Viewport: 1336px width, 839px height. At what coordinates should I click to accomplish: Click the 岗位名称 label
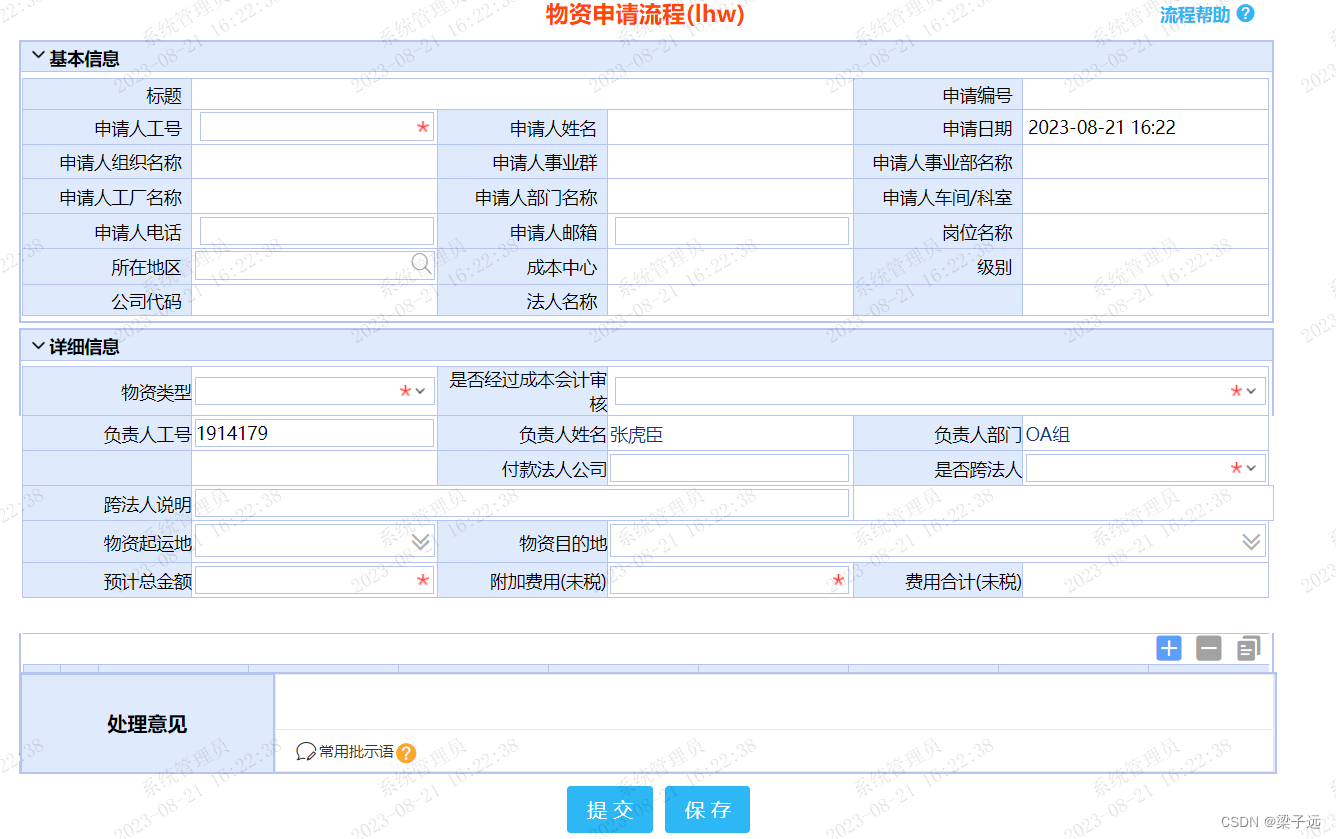[977, 232]
